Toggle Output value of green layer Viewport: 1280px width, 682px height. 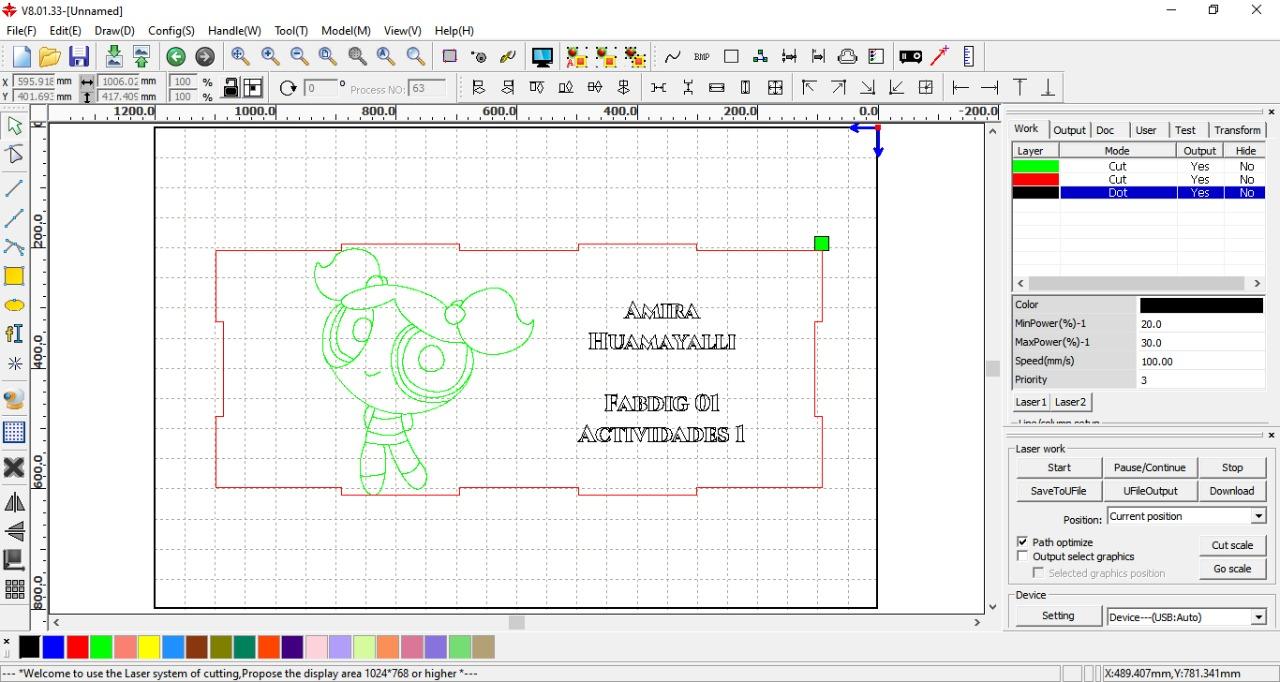pyautogui.click(x=1200, y=166)
